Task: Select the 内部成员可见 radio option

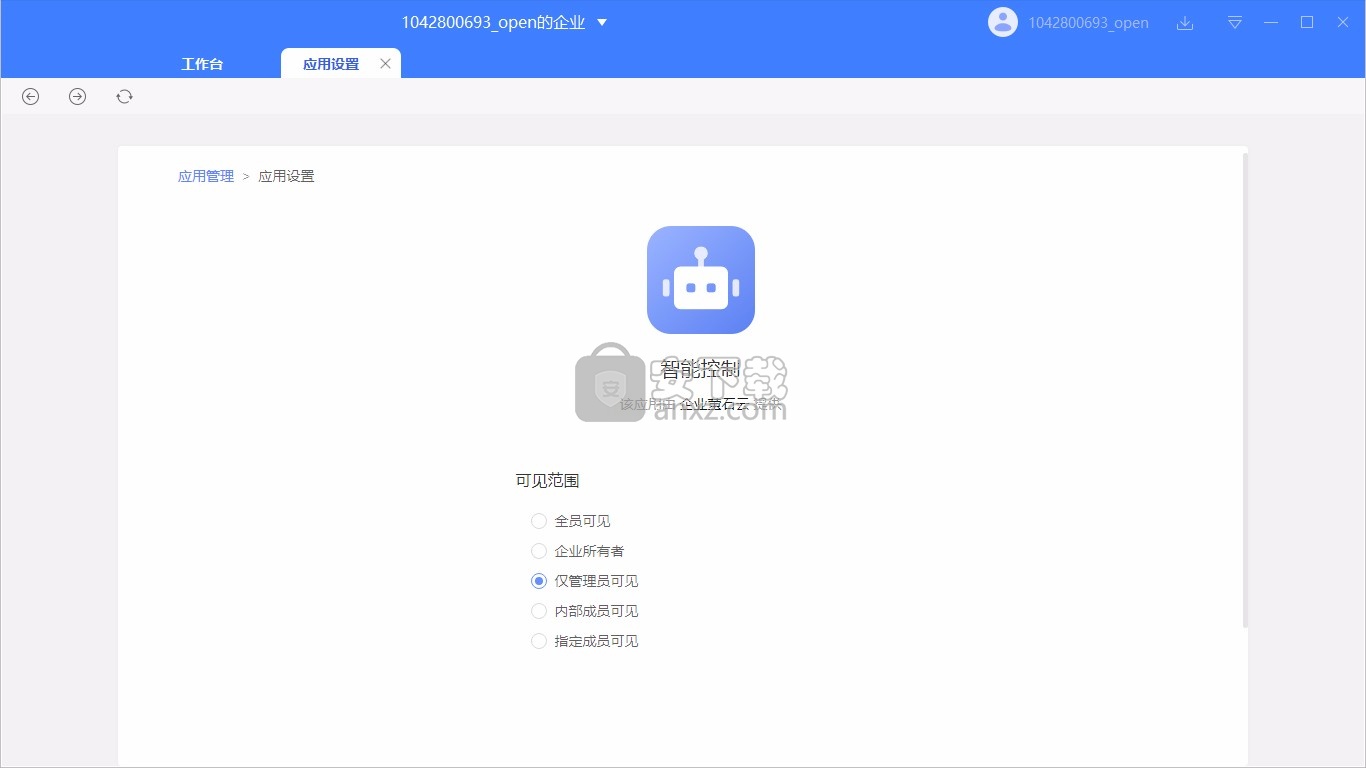Action: (x=539, y=611)
